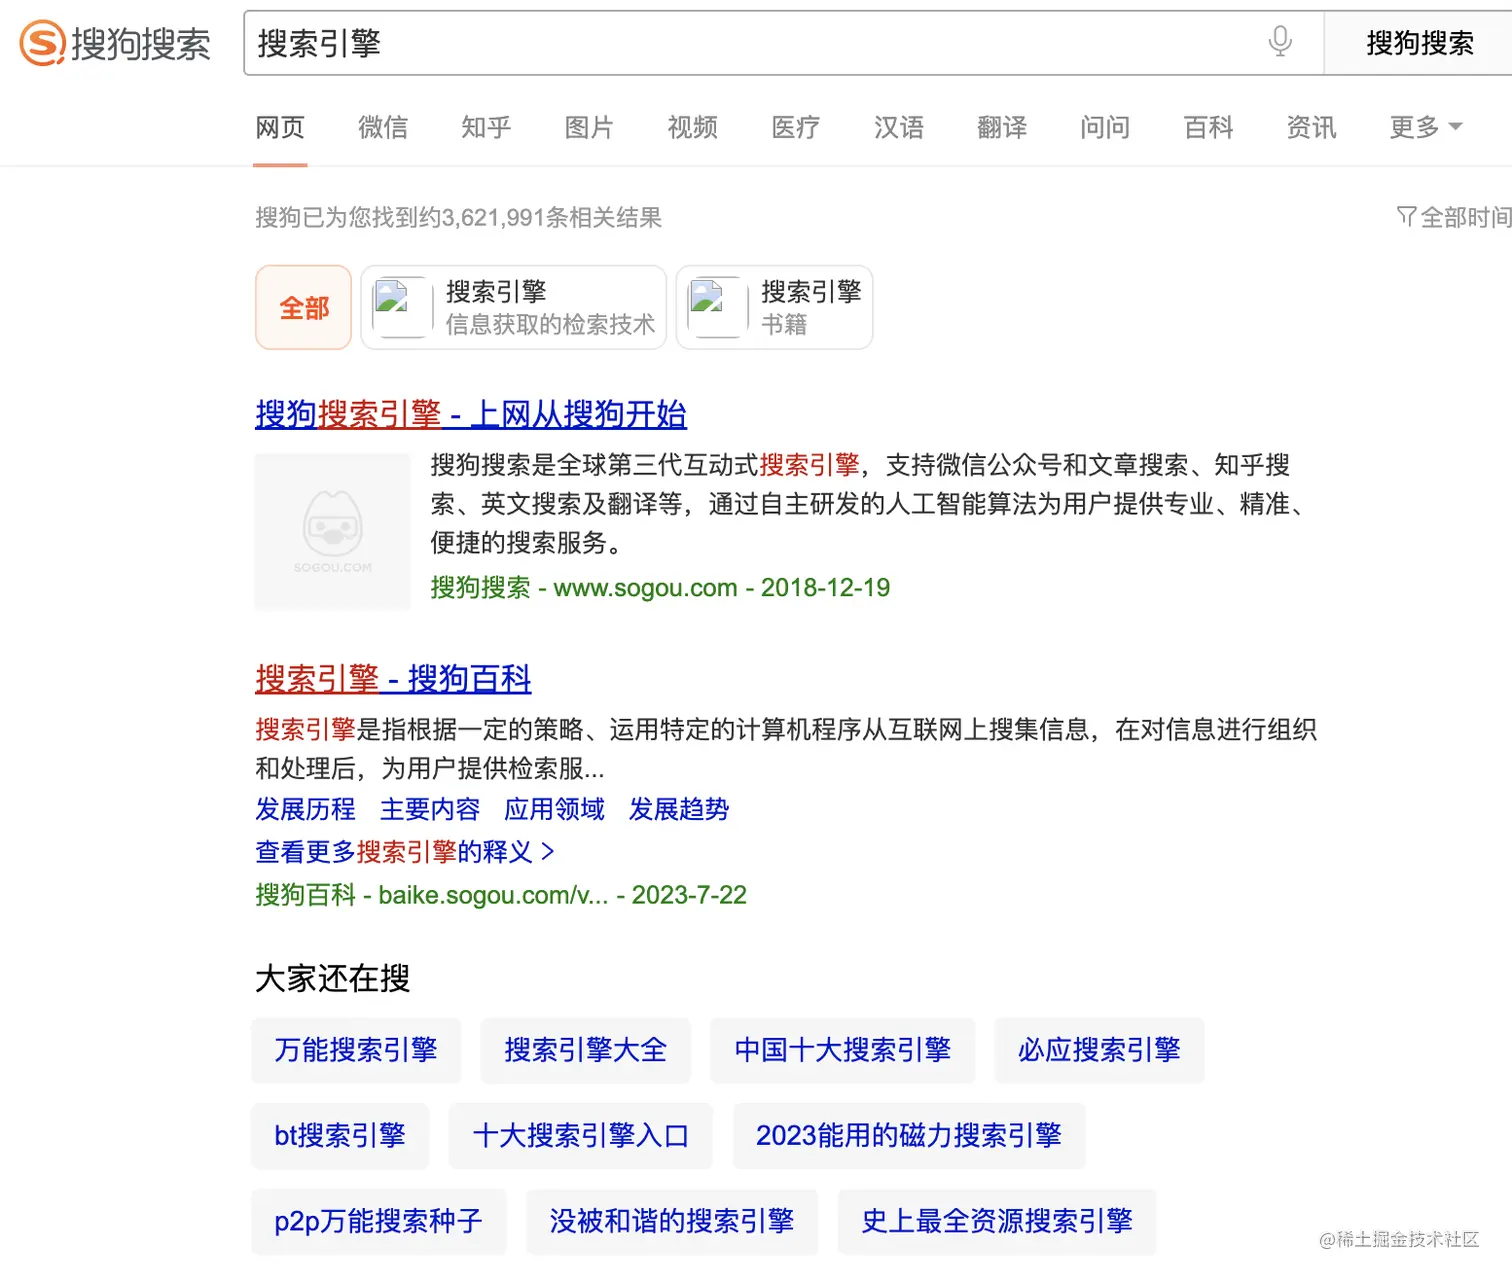Click the 搜狗搜索 search button

pos(1419,43)
